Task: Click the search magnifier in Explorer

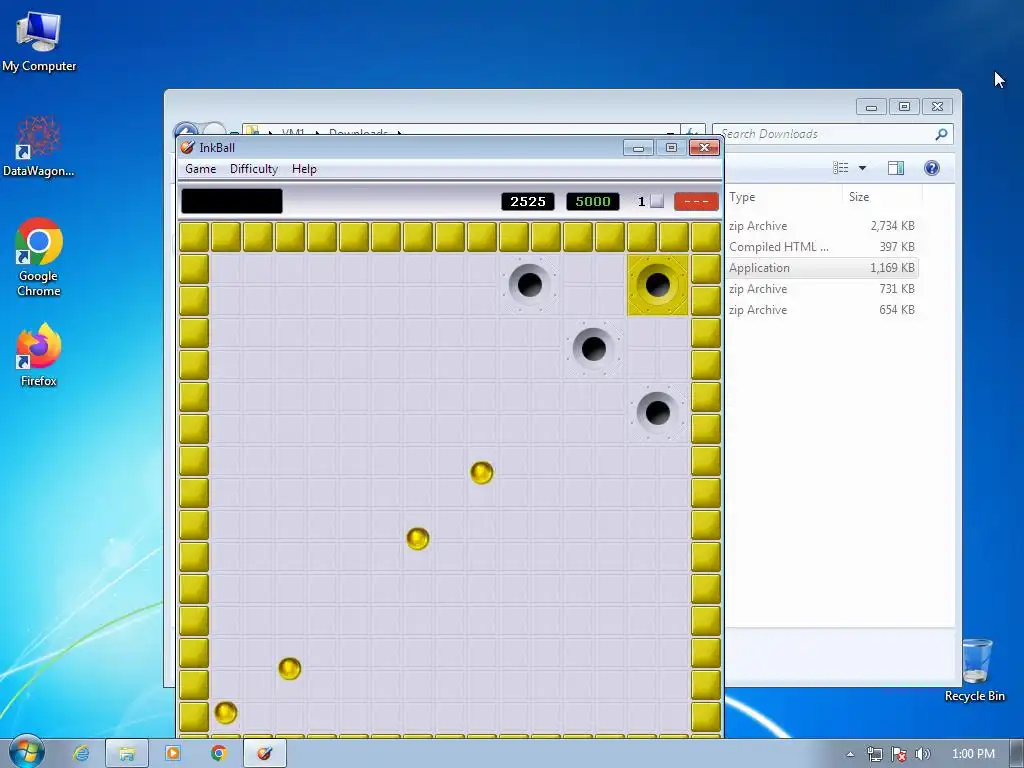Action: coord(941,134)
